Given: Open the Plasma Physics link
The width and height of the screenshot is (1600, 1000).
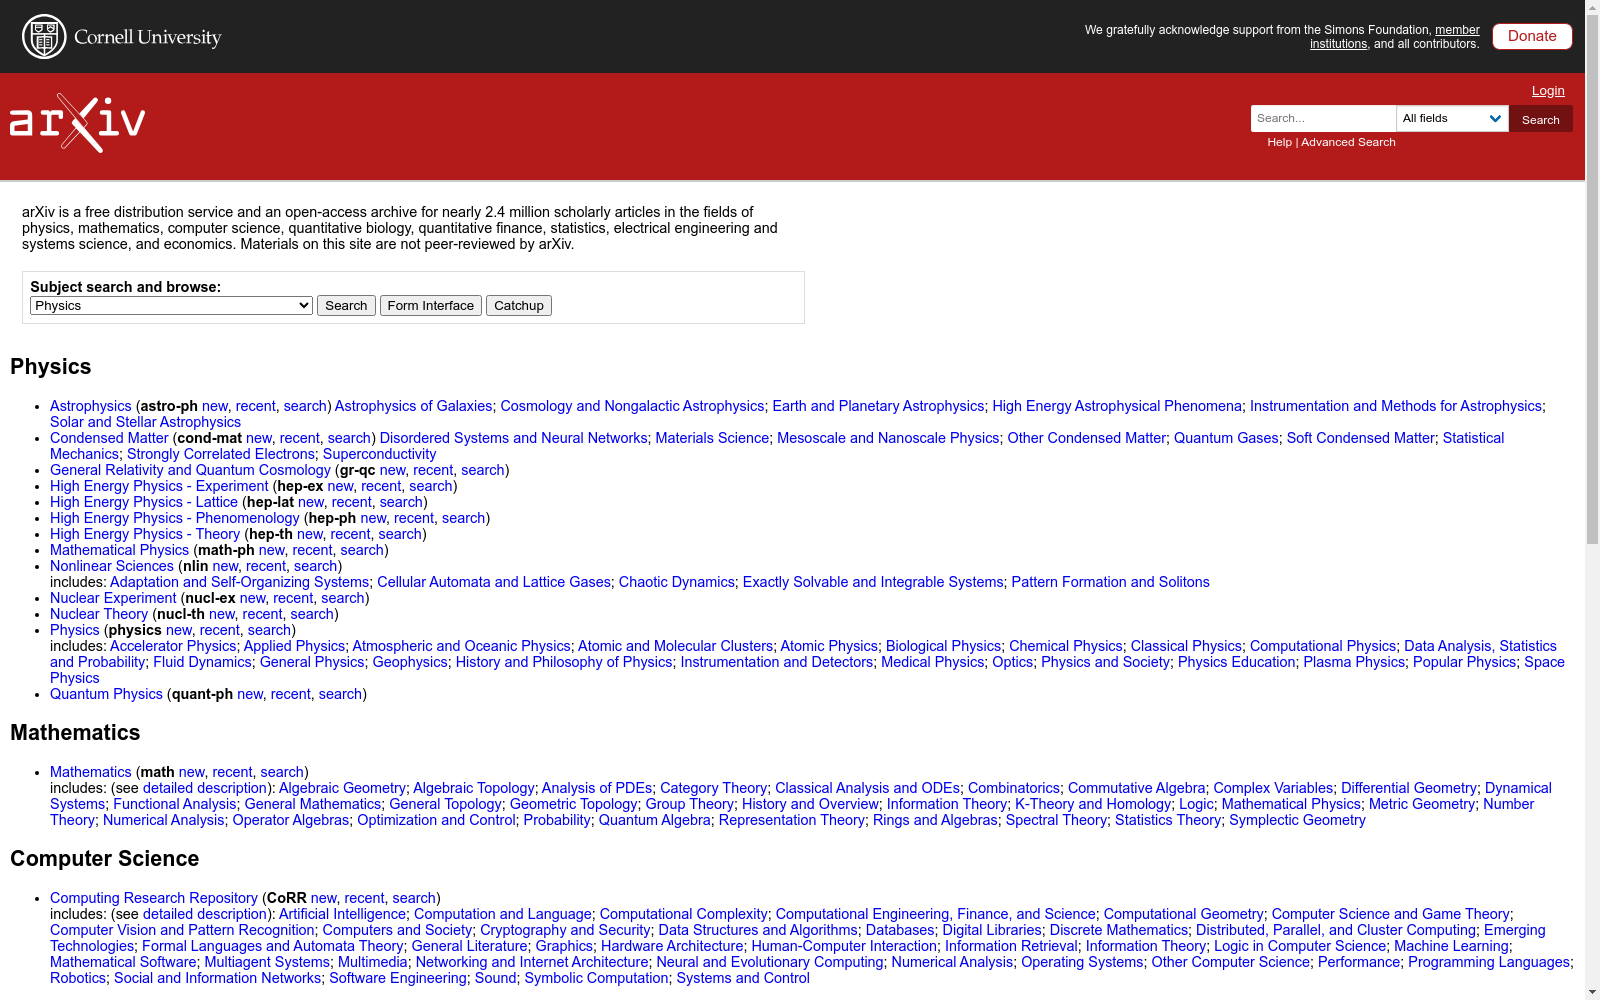Looking at the screenshot, I should 1354,662.
